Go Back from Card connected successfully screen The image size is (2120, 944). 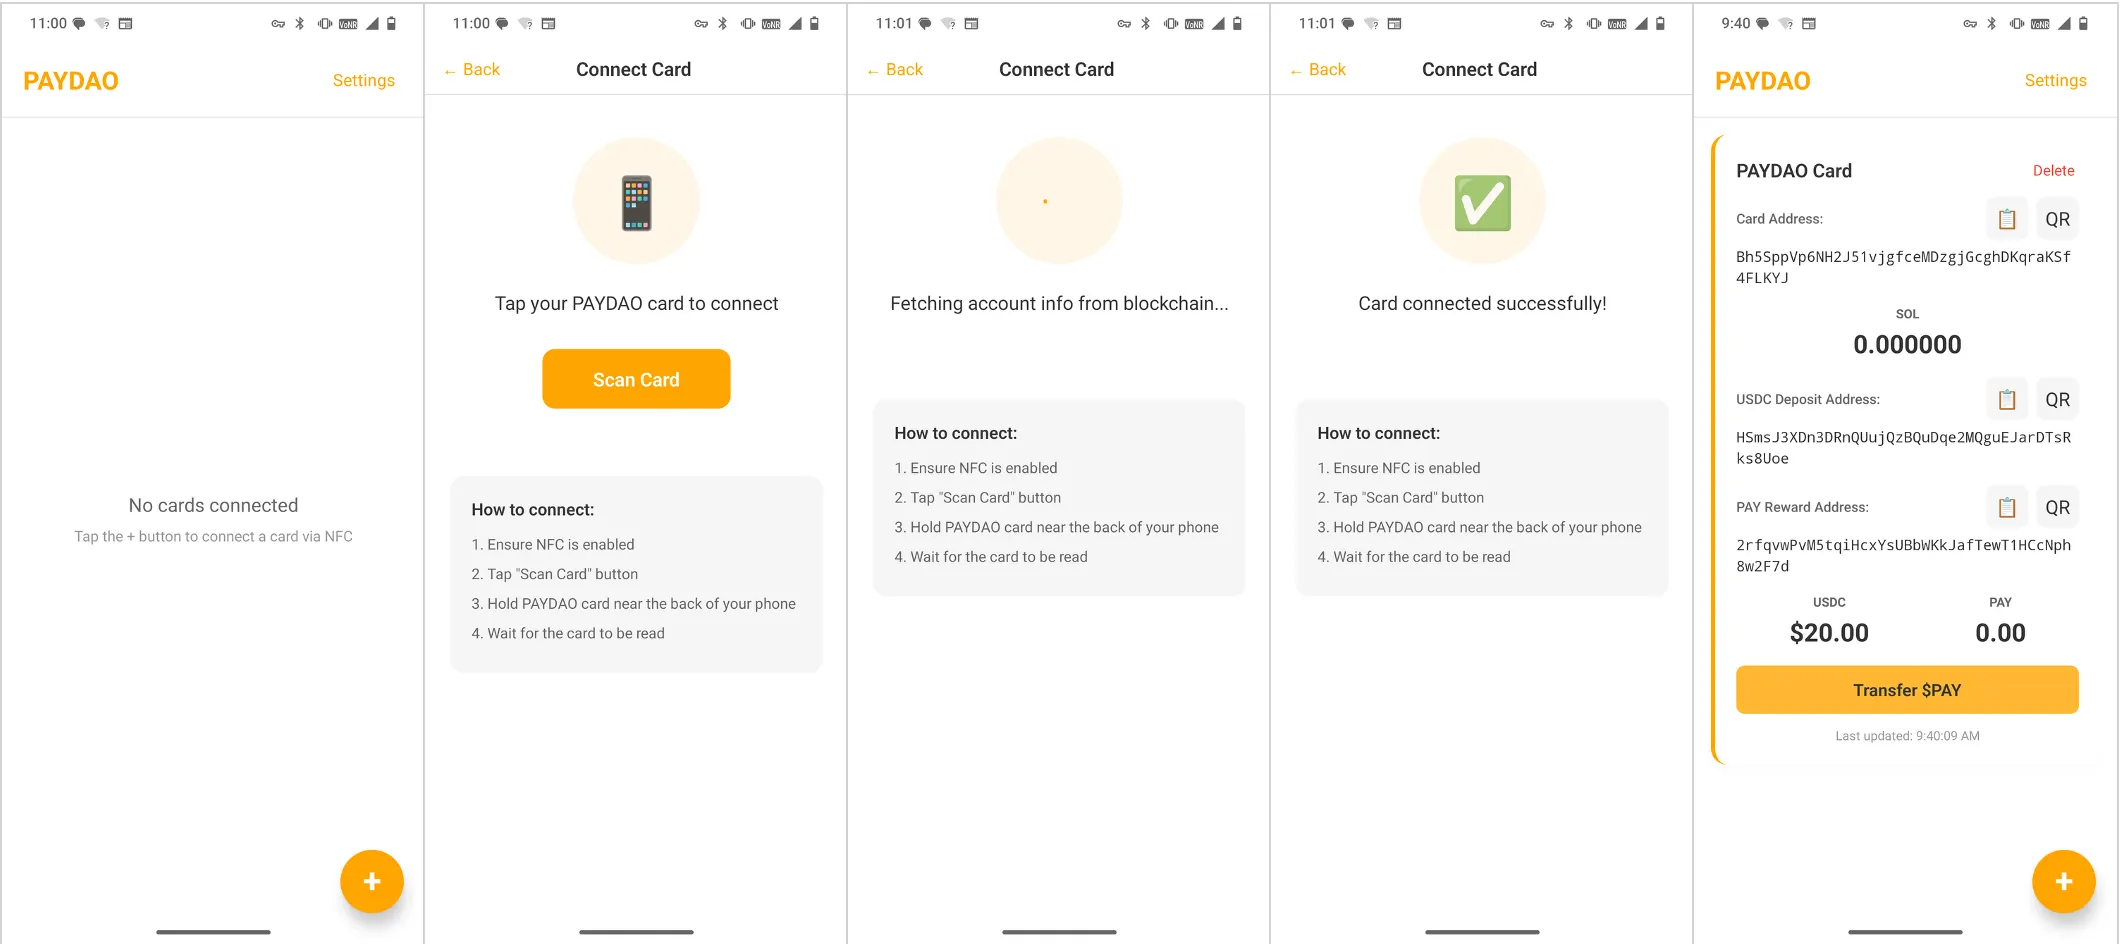point(1318,70)
